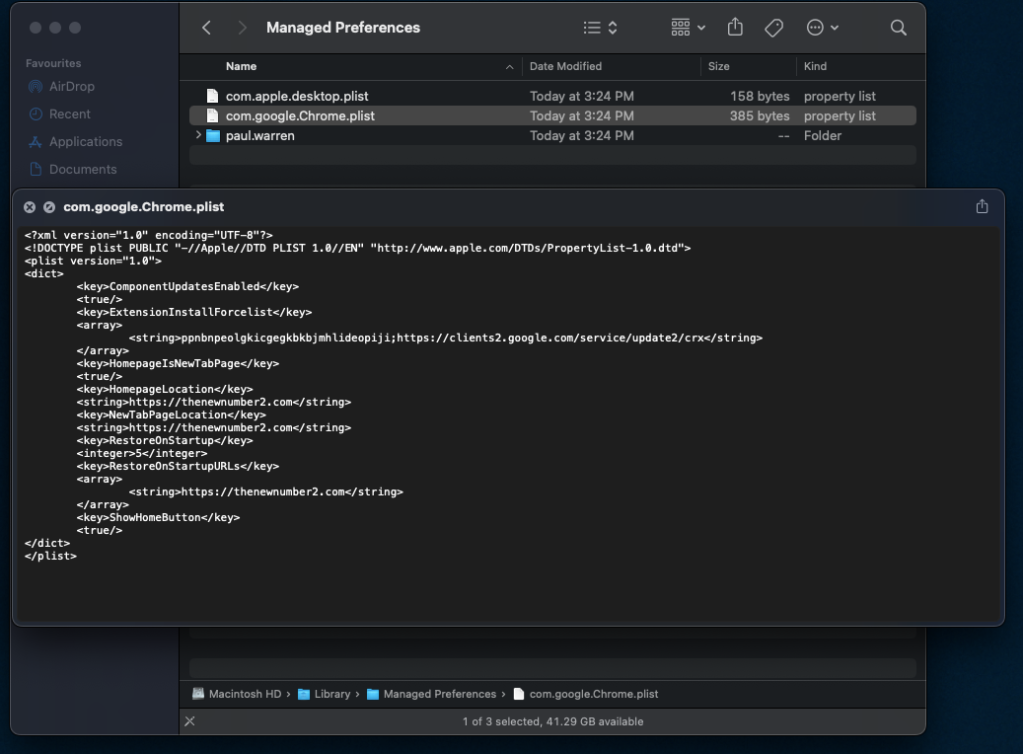Open the group-by options dropdown

tap(688, 27)
